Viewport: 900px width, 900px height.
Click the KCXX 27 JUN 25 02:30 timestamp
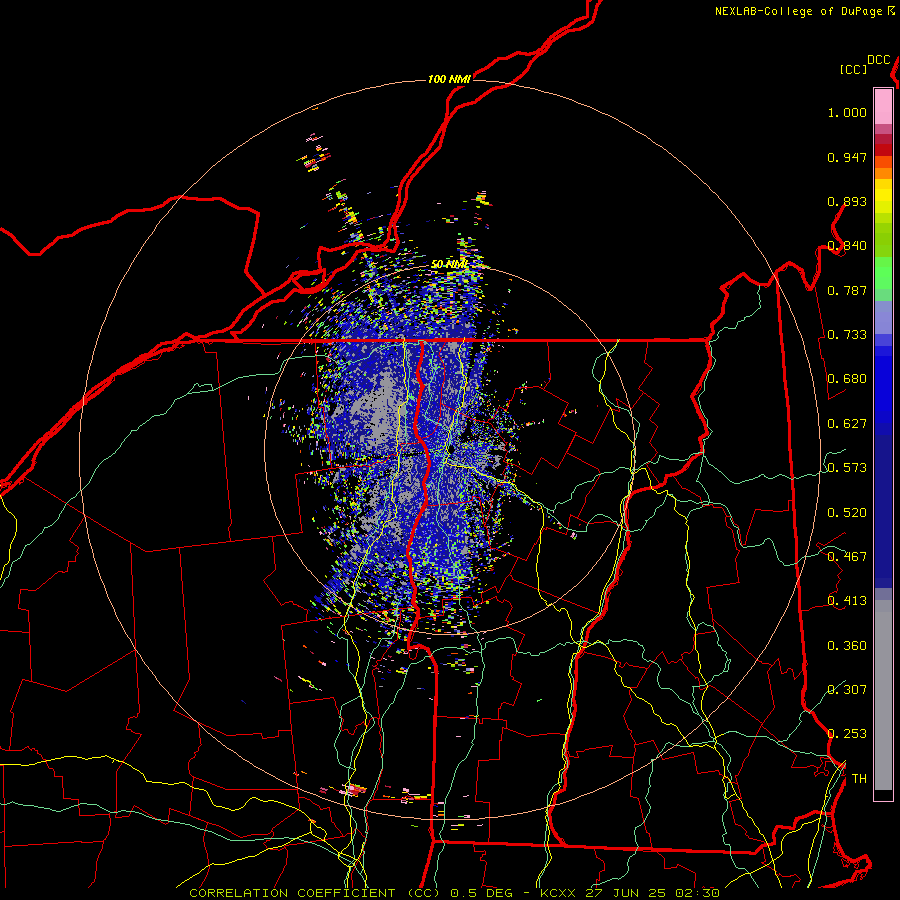(x=630, y=893)
